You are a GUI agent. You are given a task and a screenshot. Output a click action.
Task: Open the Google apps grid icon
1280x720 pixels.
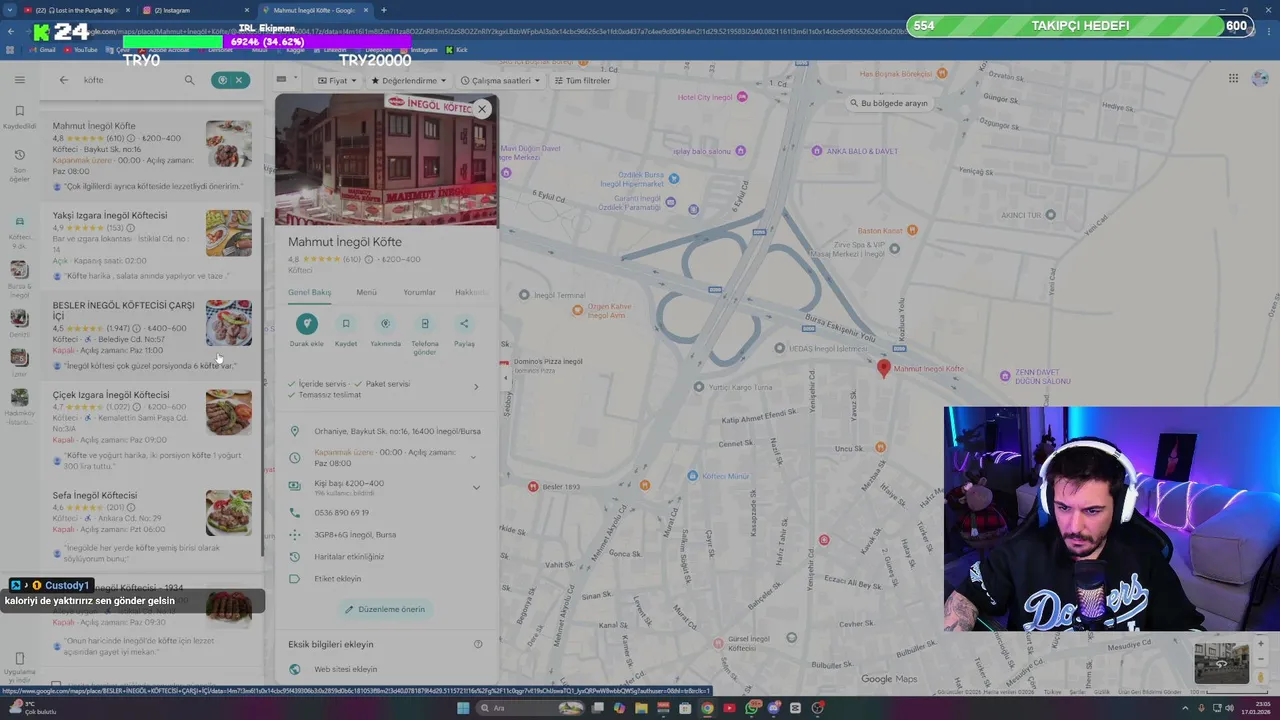(x=1233, y=78)
